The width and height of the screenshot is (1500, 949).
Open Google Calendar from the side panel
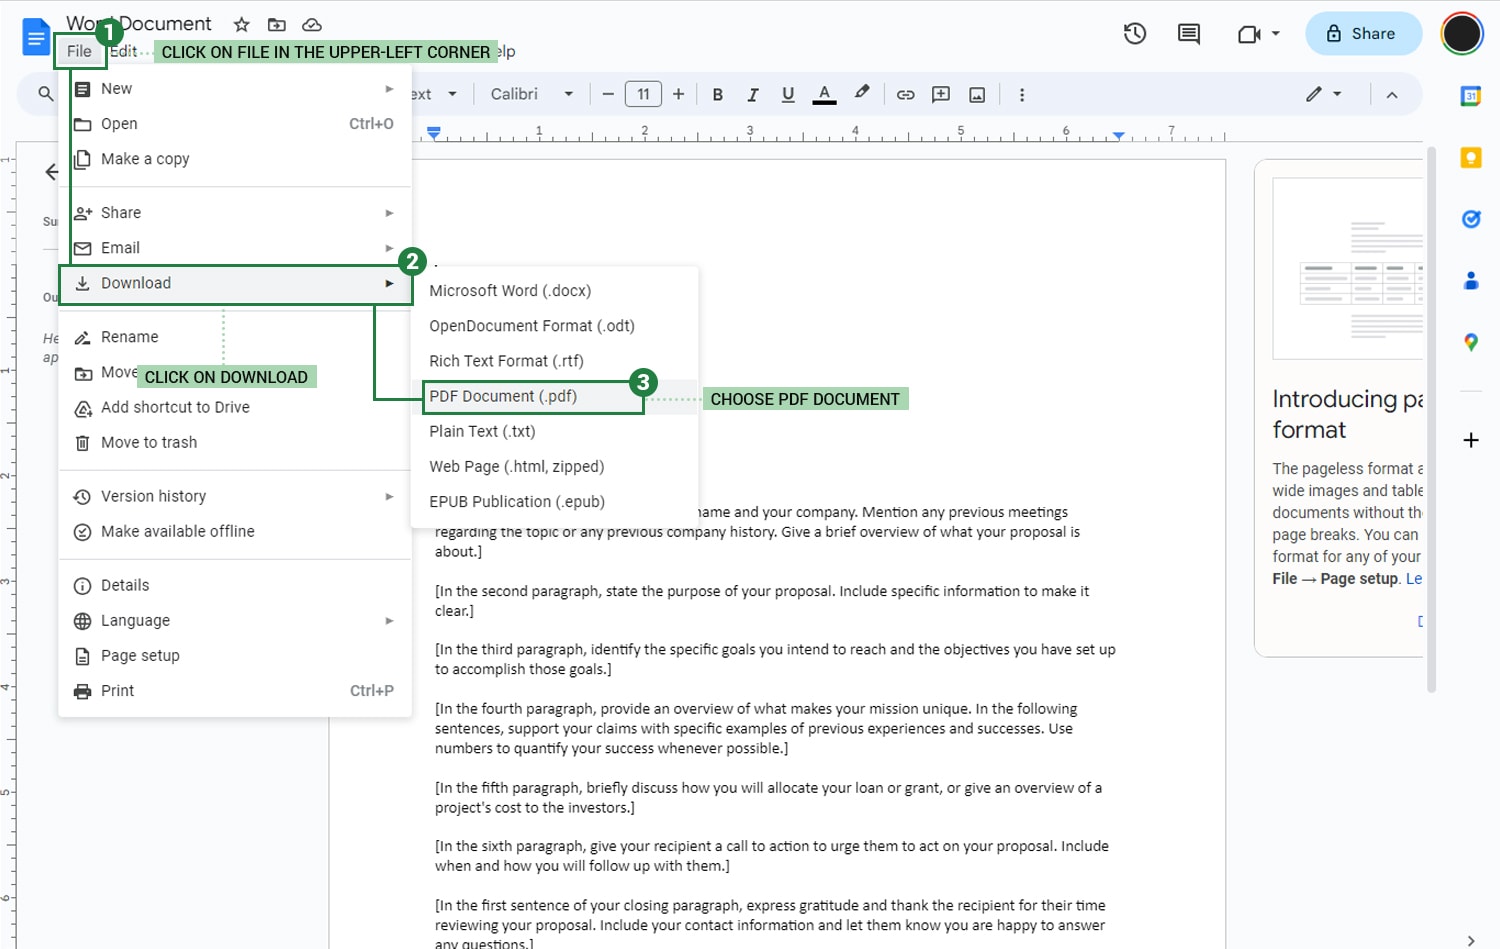click(x=1470, y=96)
